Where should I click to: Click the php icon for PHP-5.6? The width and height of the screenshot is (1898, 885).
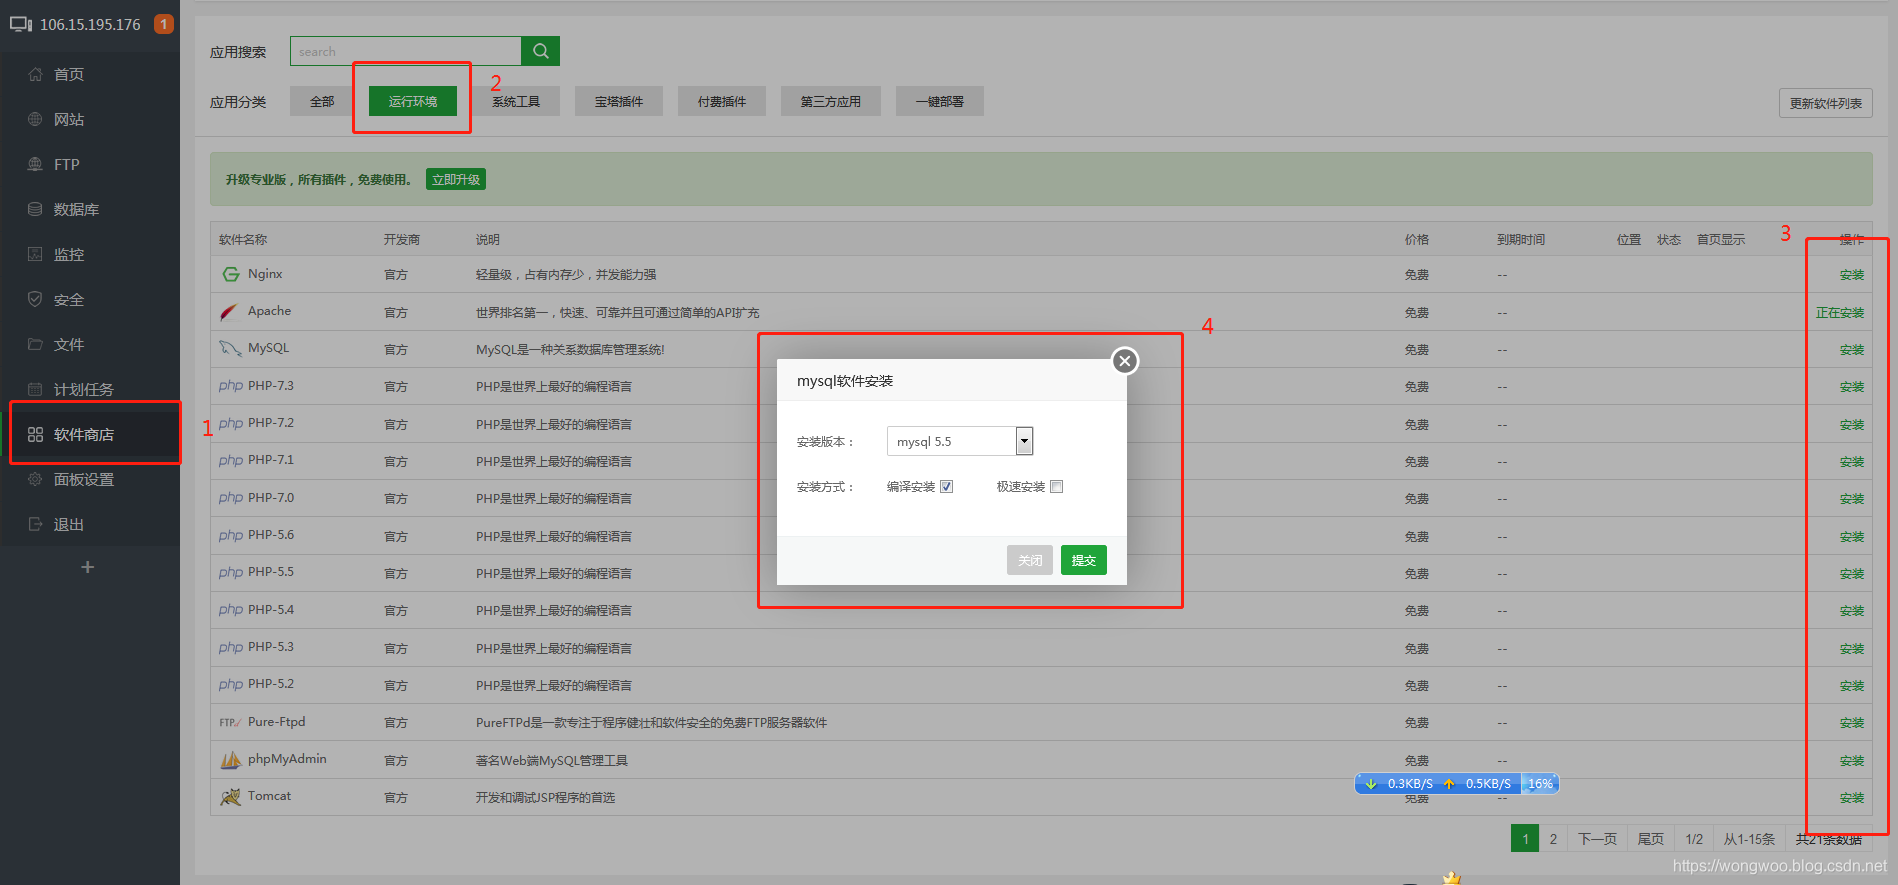coord(231,535)
